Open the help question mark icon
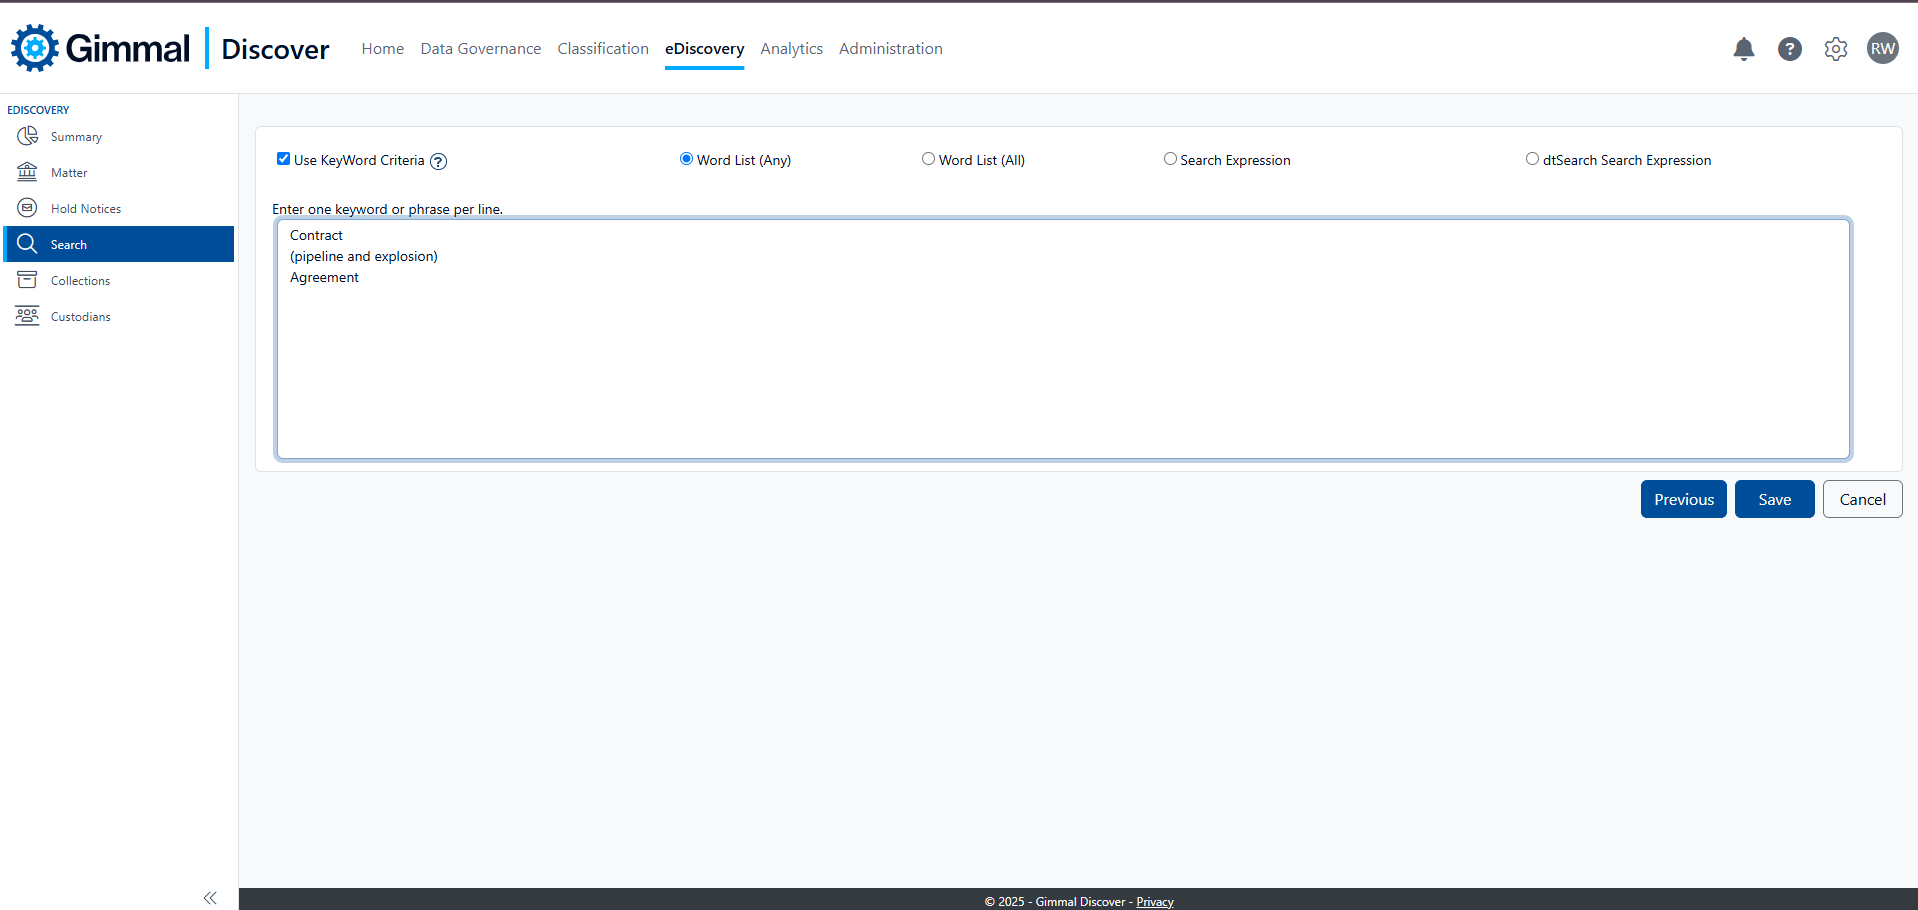1918x910 pixels. [1789, 49]
